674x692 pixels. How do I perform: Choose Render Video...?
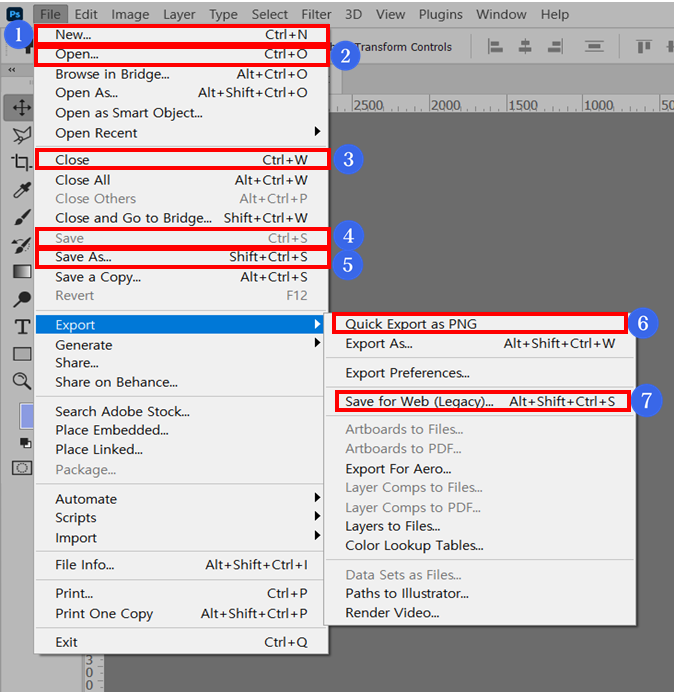(480, 613)
